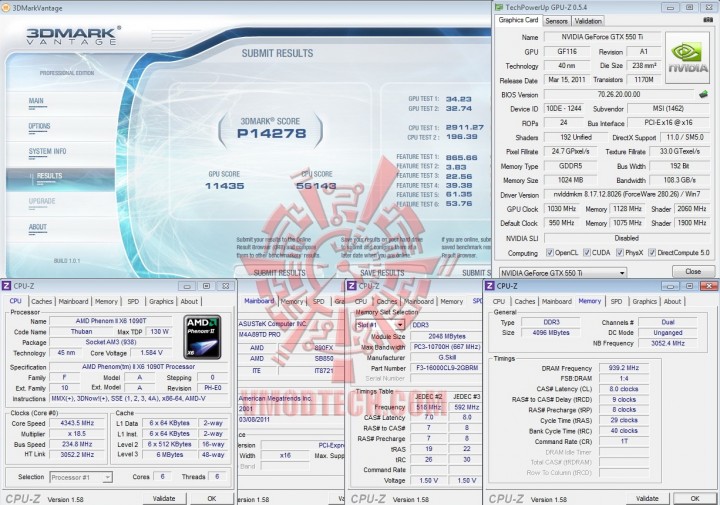The width and height of the screenshot is (720, 505).
Task: Click SAVE RESULTS button in 3DMark
Action: coord(382,273)
